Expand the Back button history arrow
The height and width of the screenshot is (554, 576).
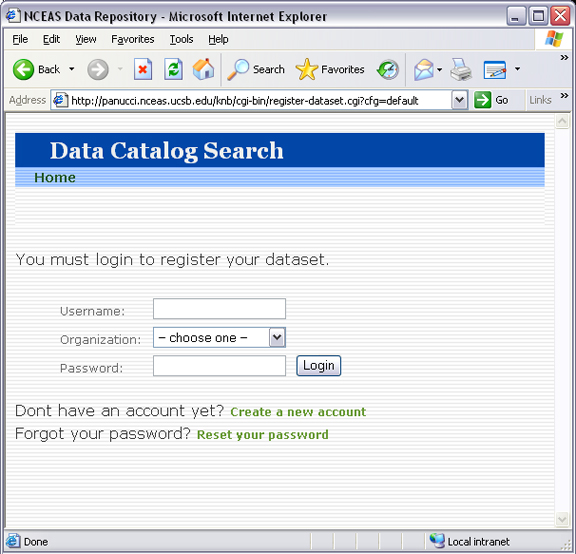[x=72, y=69]
